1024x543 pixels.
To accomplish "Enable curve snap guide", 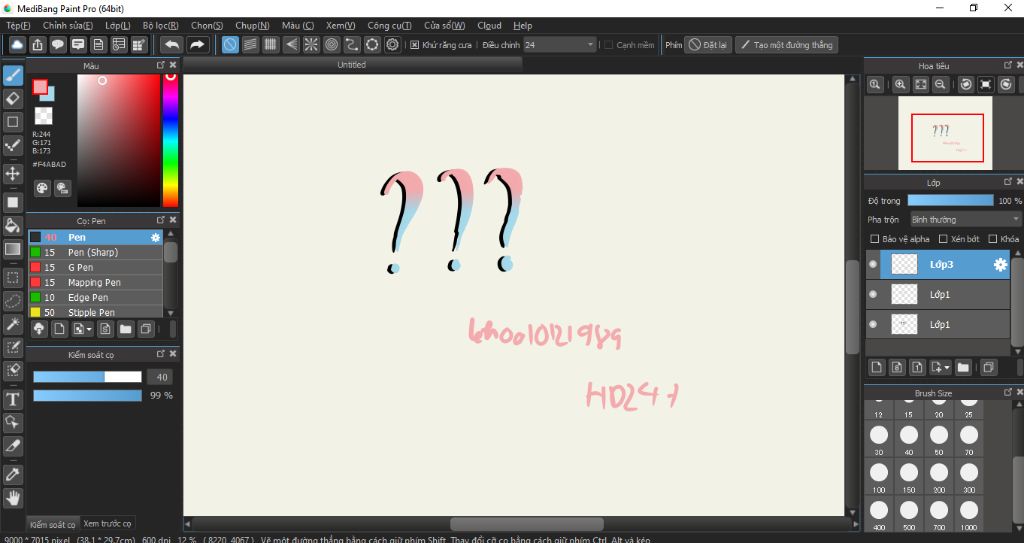I will point(351,44).
